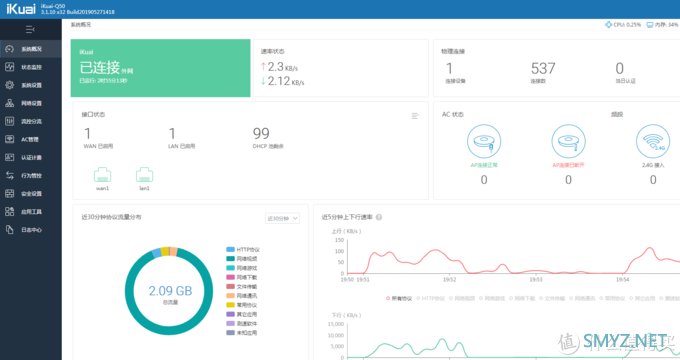Open AC管理 in the sidebar
The image size is (680, 360).
(31, 139)
